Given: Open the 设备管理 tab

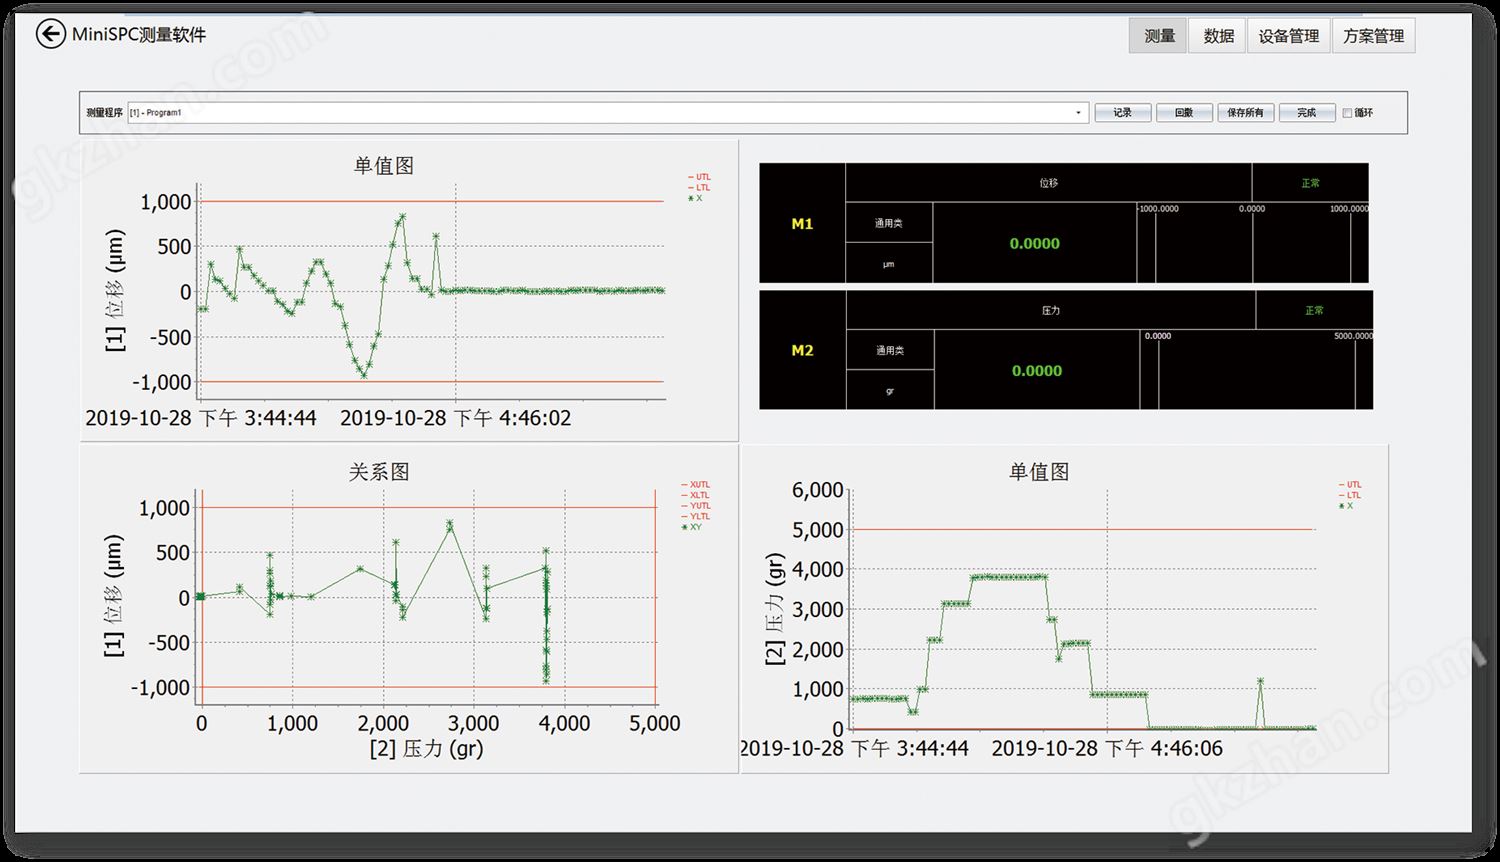Looking at the screenshot, I should pyautogui.click(x=1288, y=35).
